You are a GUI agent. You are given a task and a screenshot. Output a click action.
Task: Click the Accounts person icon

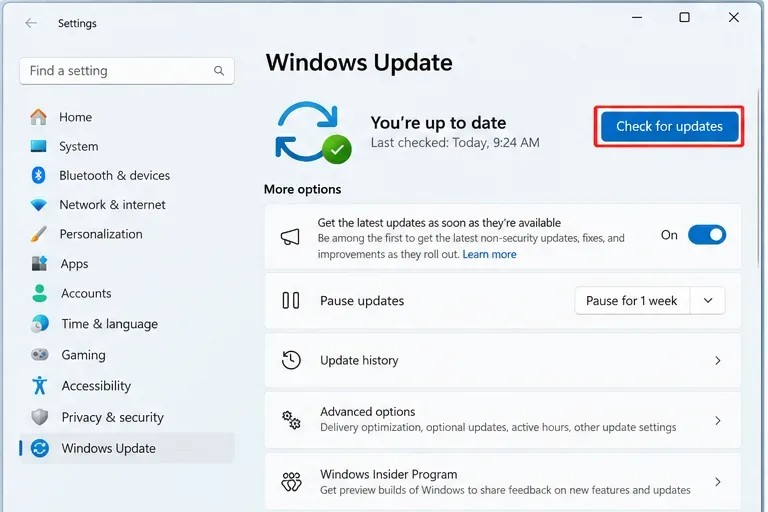click(39, 293)
